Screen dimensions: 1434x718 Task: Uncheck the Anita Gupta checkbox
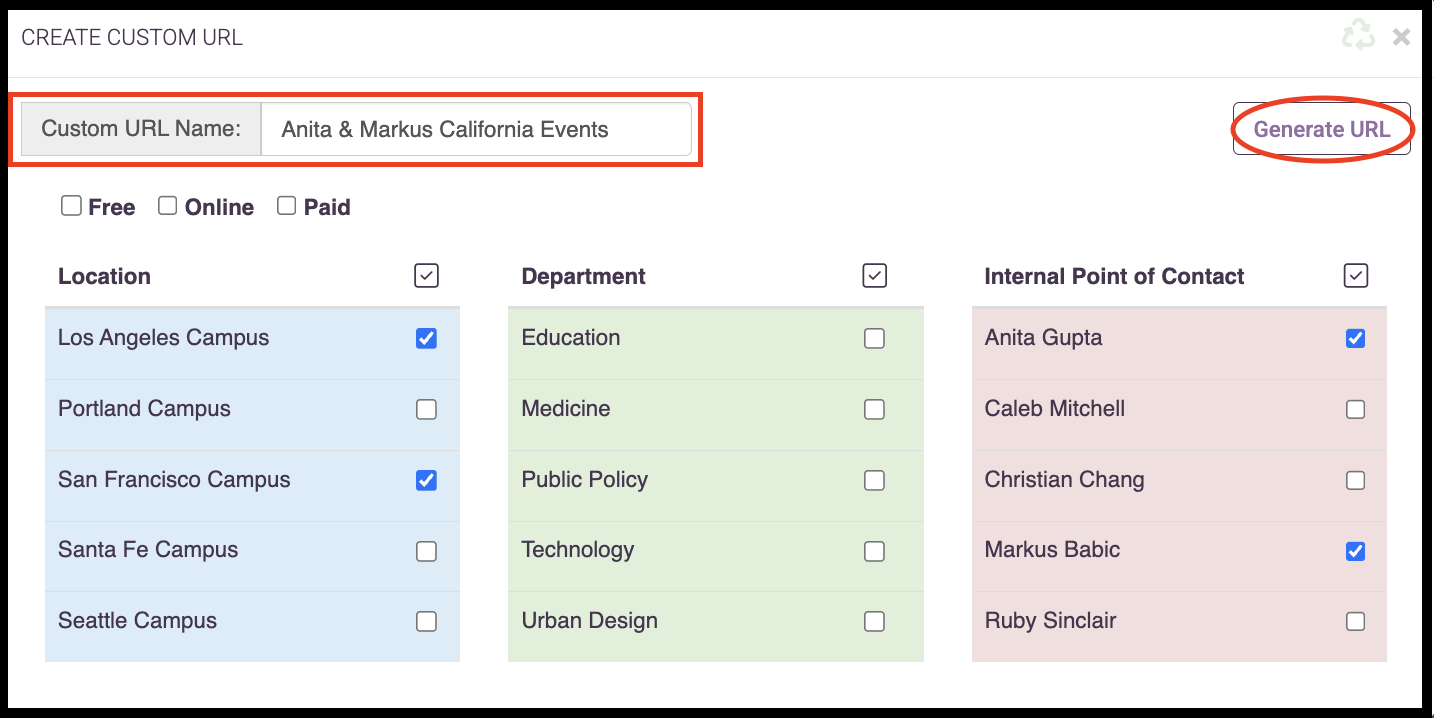tap(1356, 339)
